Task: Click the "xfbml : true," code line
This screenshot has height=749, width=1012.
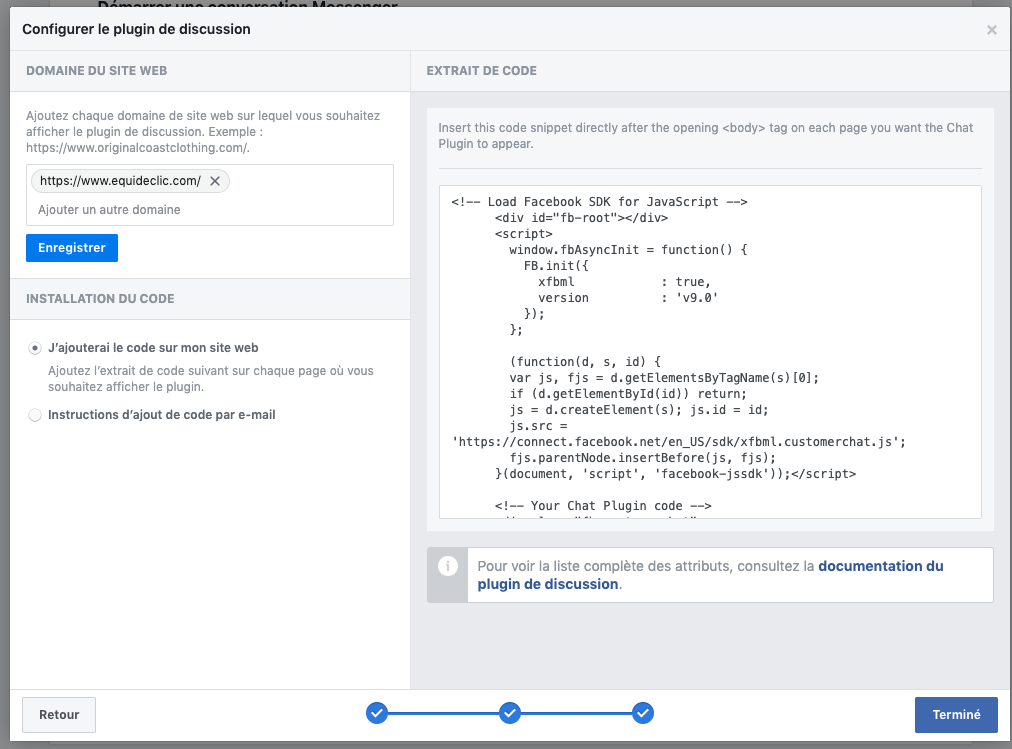Action: coord(624,282)
